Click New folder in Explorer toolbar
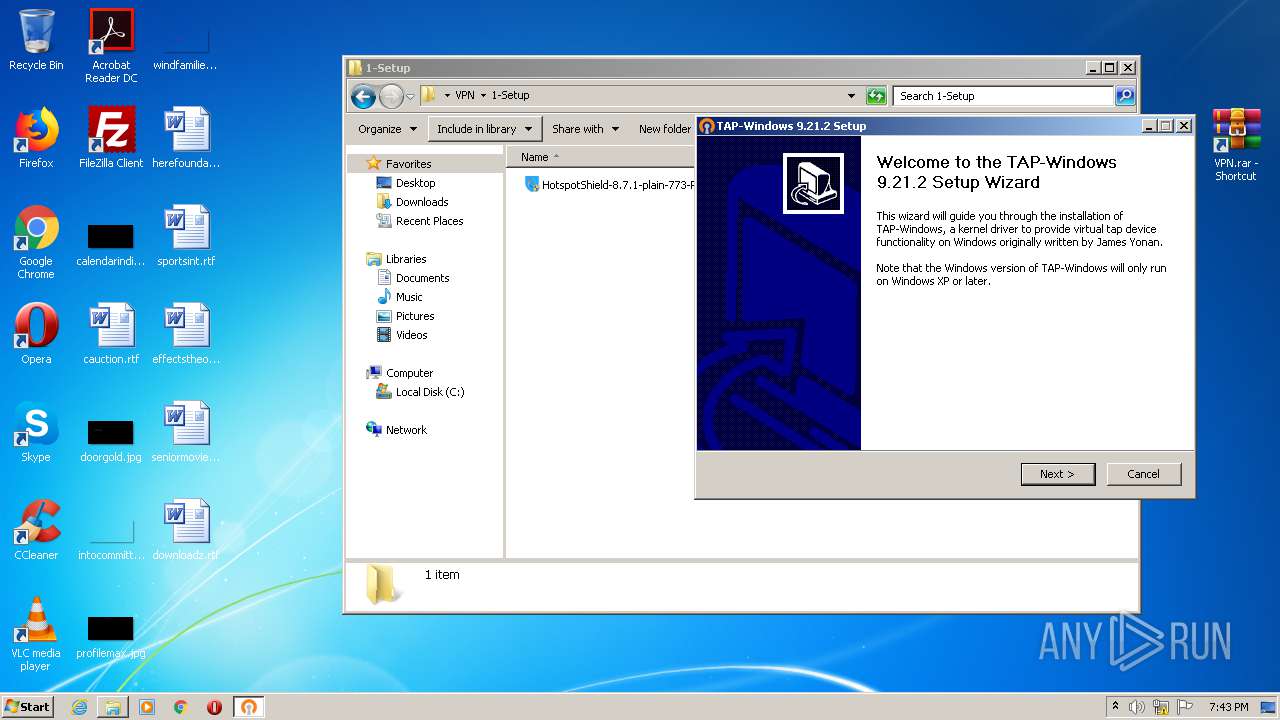 click(665, 129)
